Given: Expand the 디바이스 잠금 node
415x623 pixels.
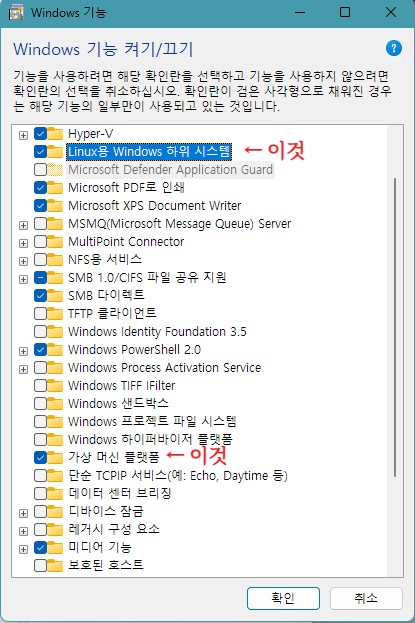Looking at the screenshot, I should [x=23, y=513].
